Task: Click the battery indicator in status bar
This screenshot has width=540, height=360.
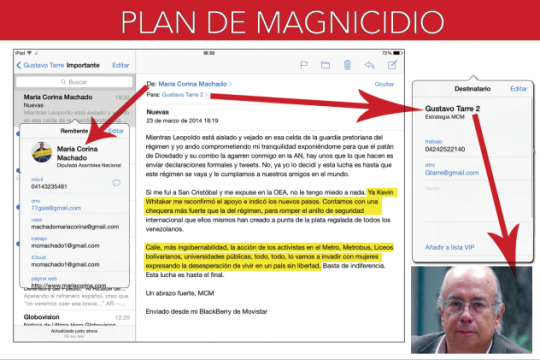Action: (398, 53)
